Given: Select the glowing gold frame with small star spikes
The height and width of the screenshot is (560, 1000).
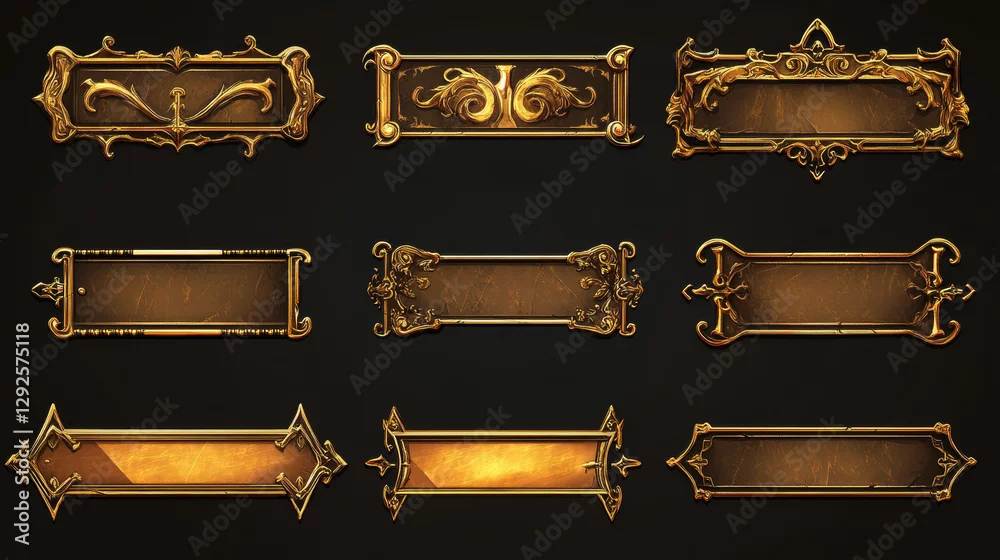Looking at the screenshot, I should (x=503, y=464).
